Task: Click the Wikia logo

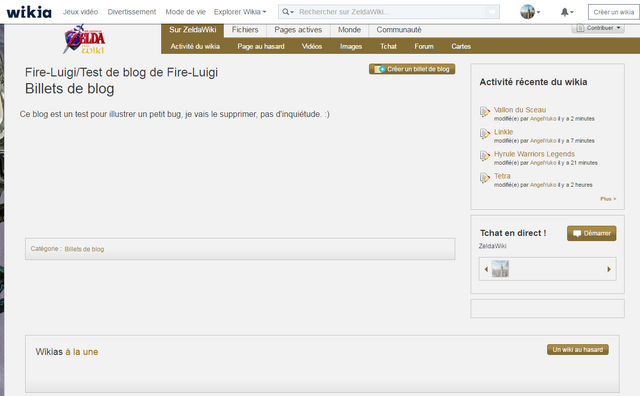Action: coord(29,12)
